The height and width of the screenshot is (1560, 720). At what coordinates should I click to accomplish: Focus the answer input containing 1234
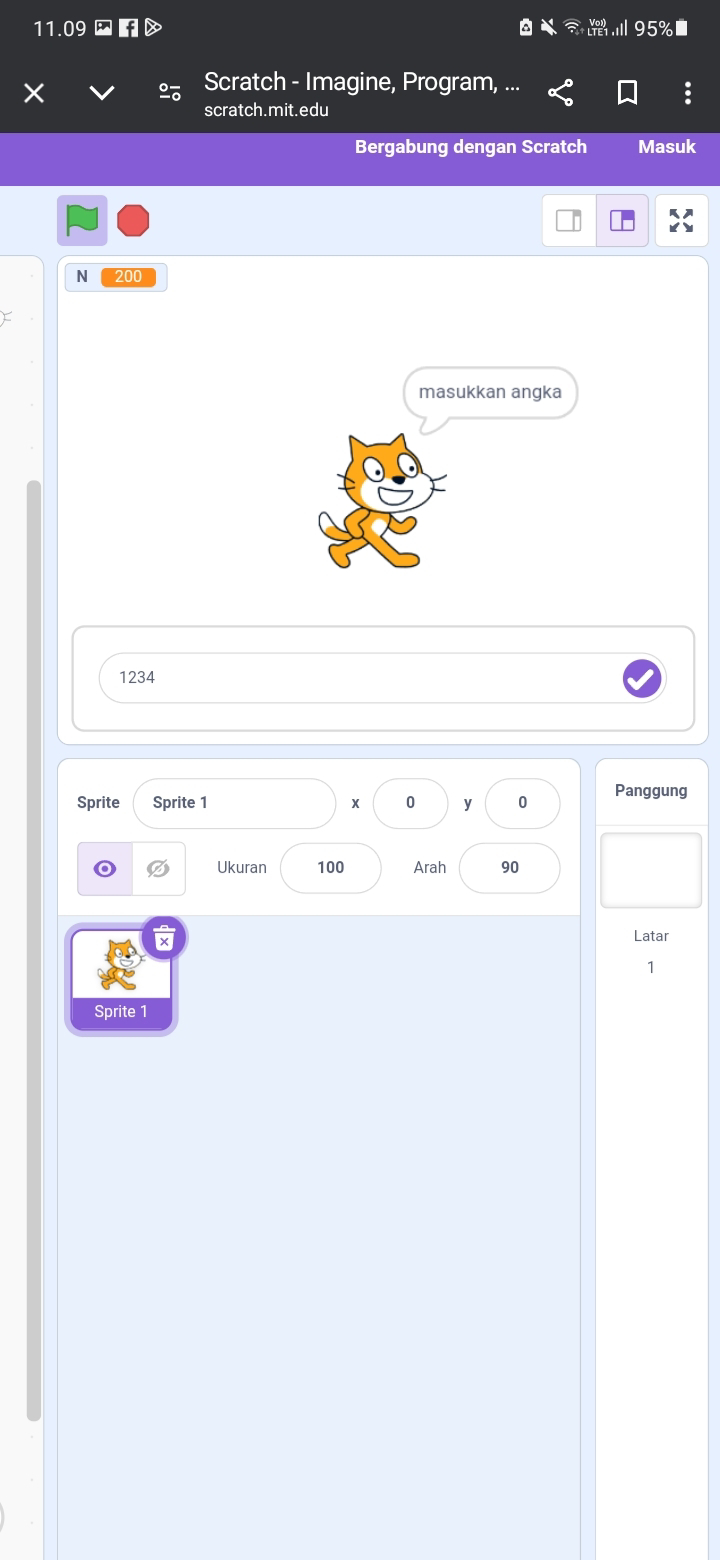coord(360,678)
